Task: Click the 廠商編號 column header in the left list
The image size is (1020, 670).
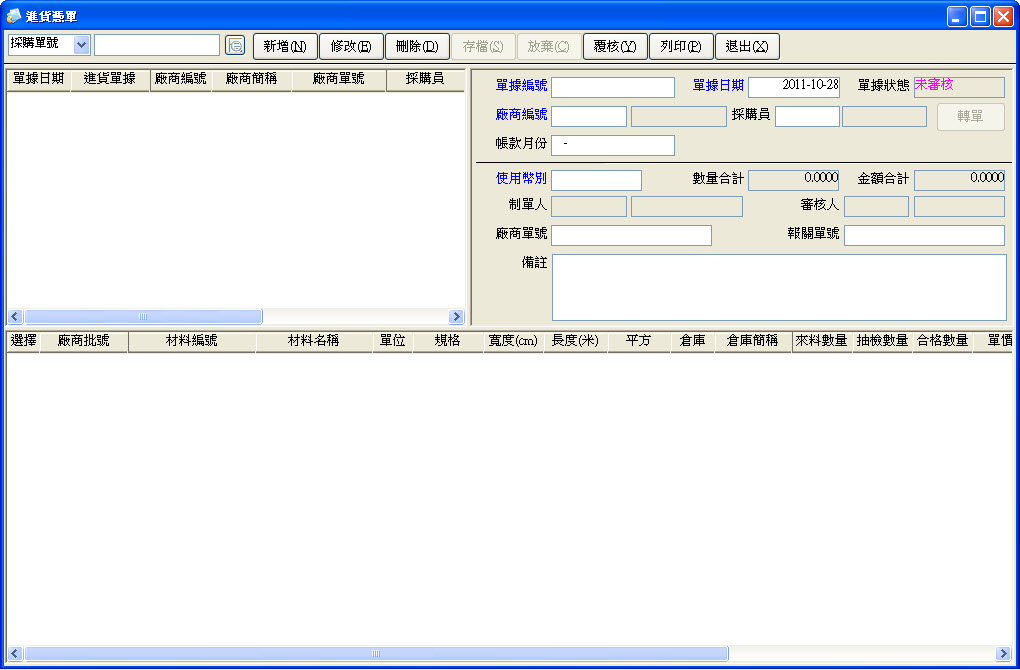Action: point(181,79)
